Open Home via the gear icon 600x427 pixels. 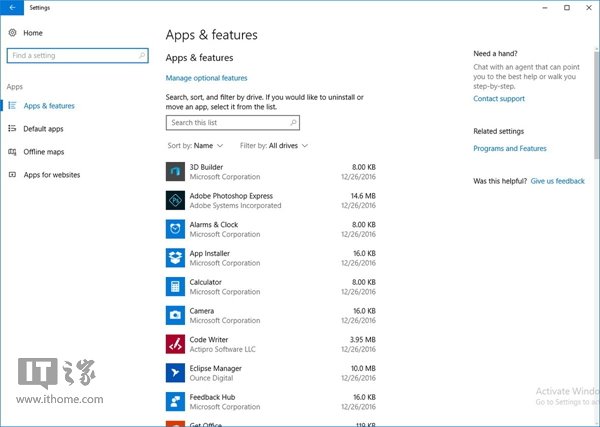point(12,33)
